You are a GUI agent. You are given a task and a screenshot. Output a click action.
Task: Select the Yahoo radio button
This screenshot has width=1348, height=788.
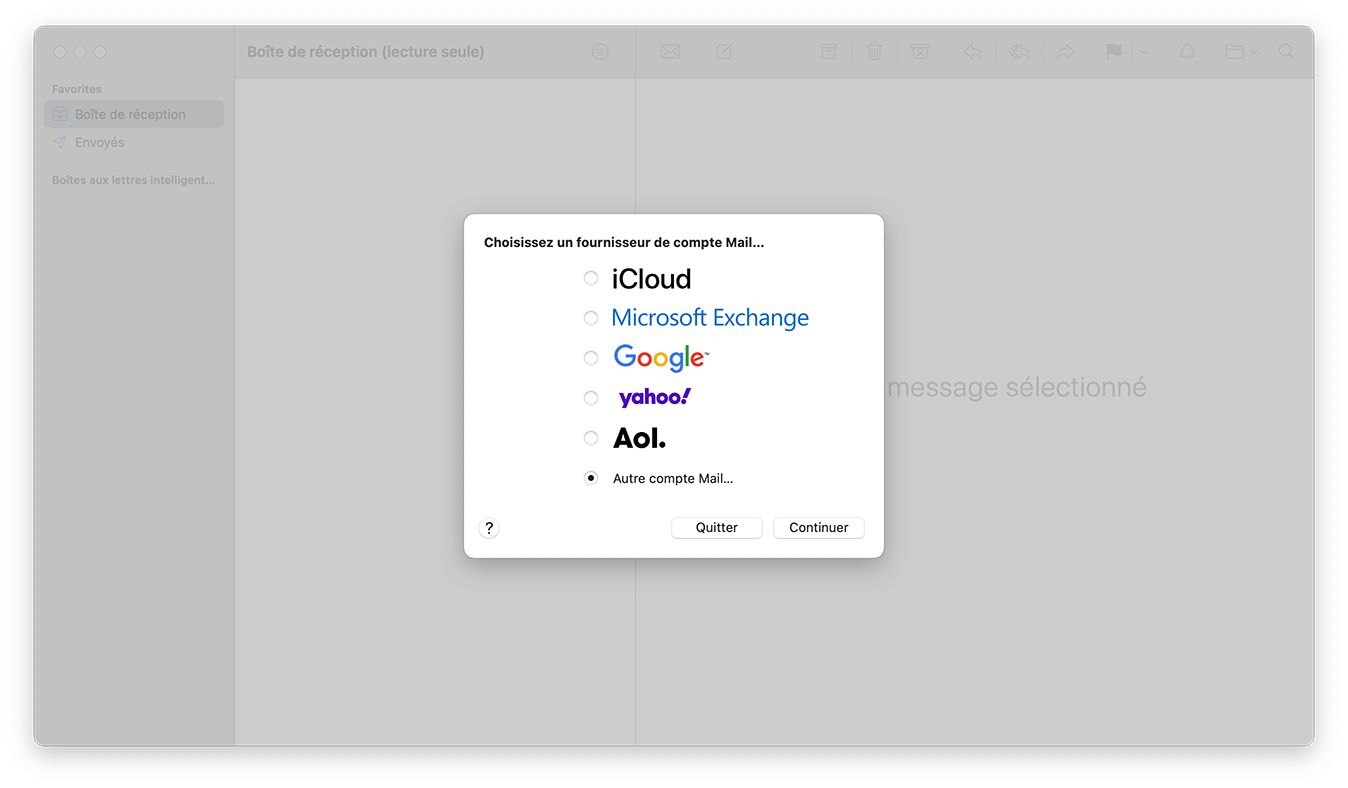point(591,398)
